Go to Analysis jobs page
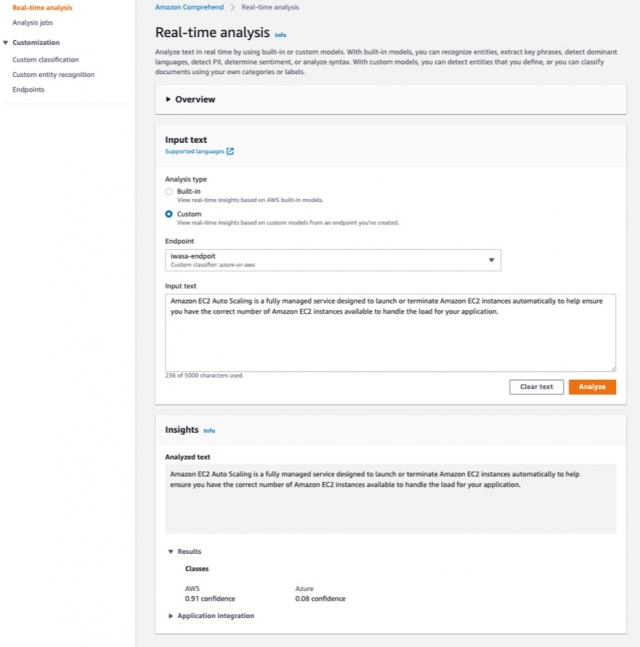 tap(34, 21)
